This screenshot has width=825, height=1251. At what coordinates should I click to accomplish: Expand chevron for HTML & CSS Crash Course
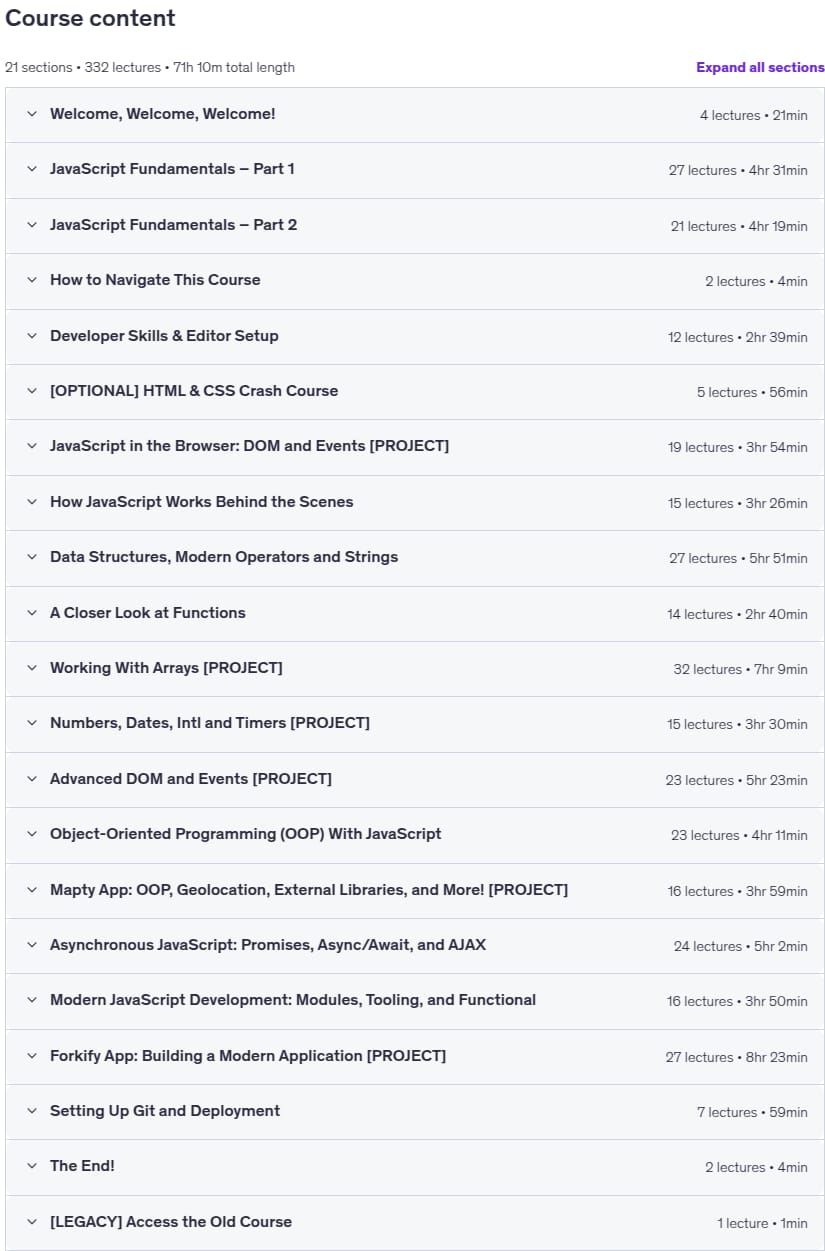click(x=32, y=392)
